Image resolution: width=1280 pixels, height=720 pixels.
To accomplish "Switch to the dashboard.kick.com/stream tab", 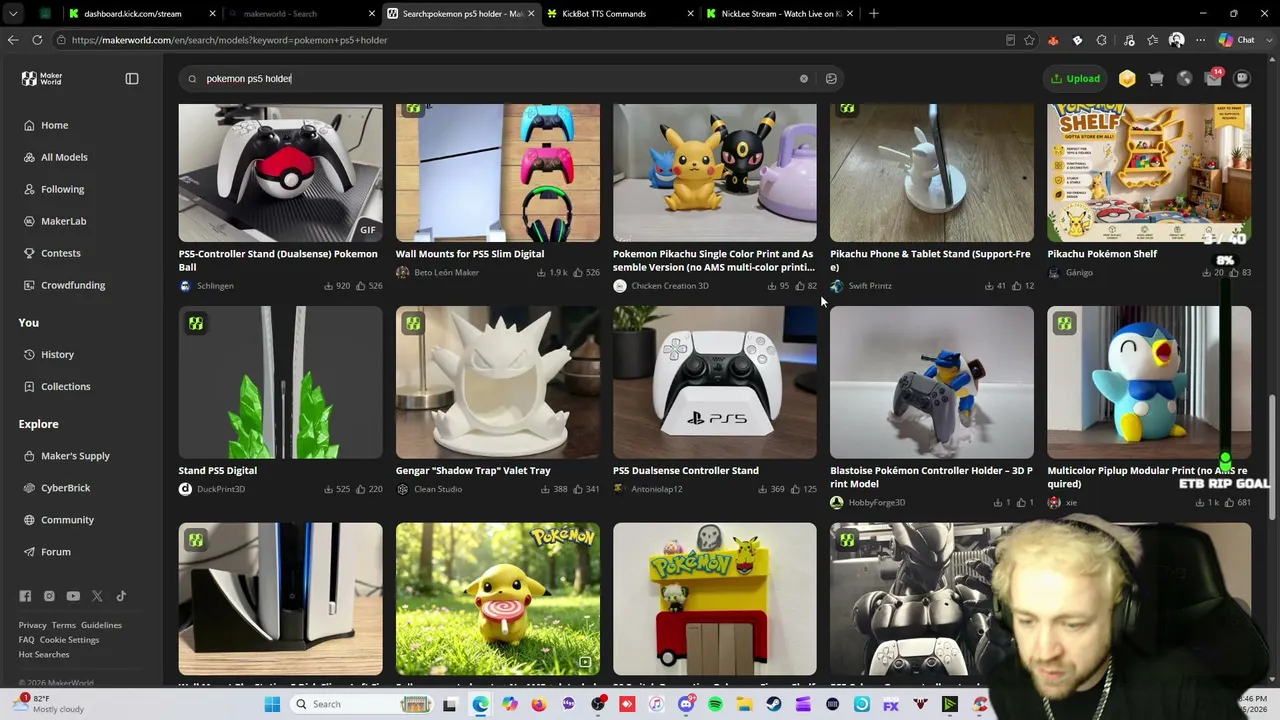I will [x=142, y=14].
